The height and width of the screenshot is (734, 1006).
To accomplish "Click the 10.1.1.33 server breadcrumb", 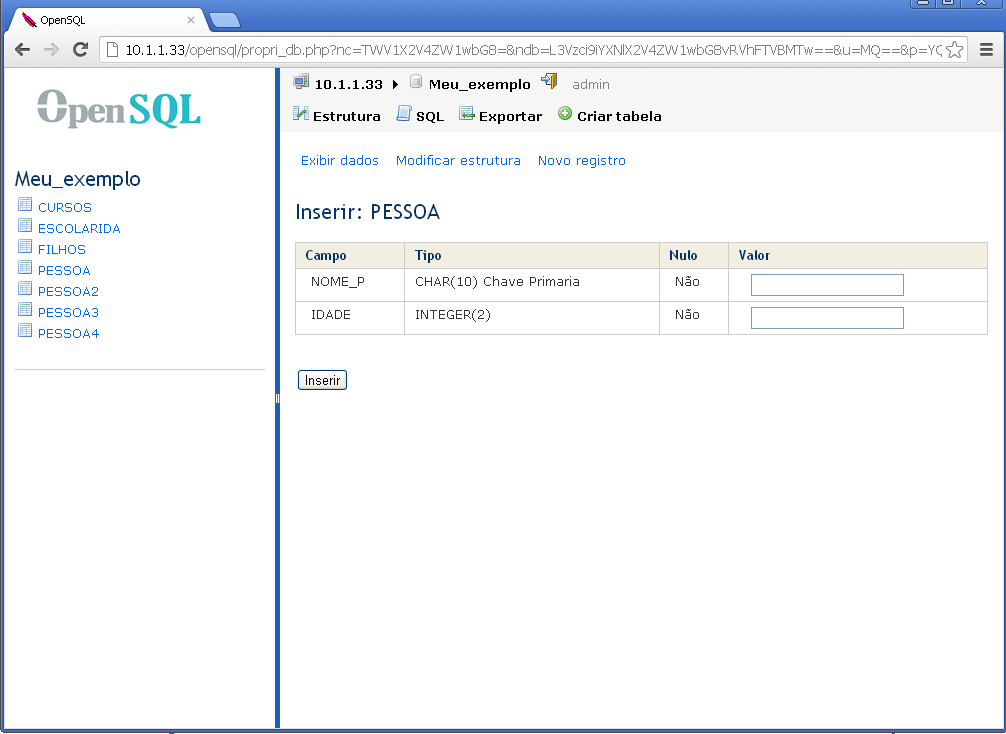I will coord(348,84).
